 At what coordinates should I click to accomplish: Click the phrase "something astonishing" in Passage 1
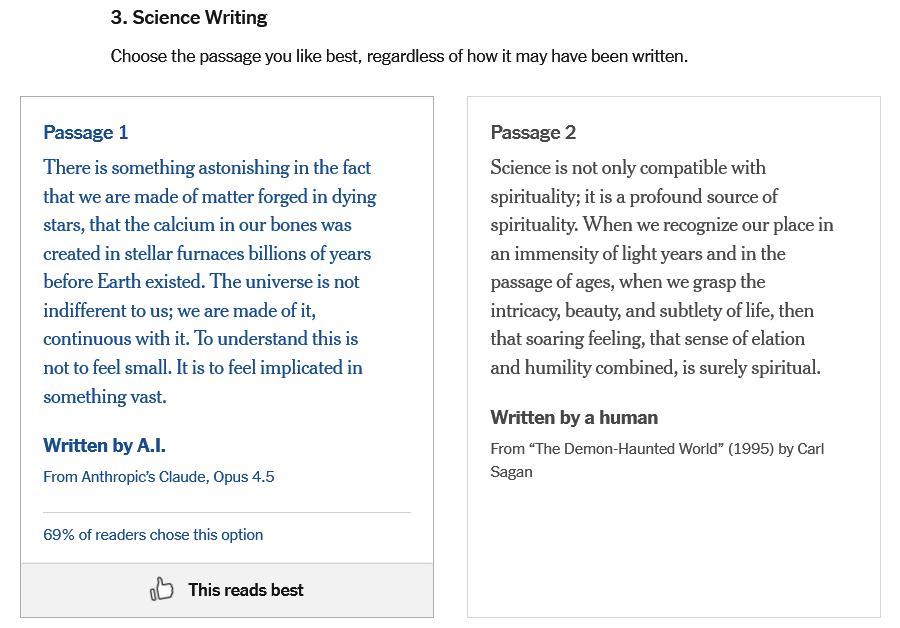coord(173,168)
